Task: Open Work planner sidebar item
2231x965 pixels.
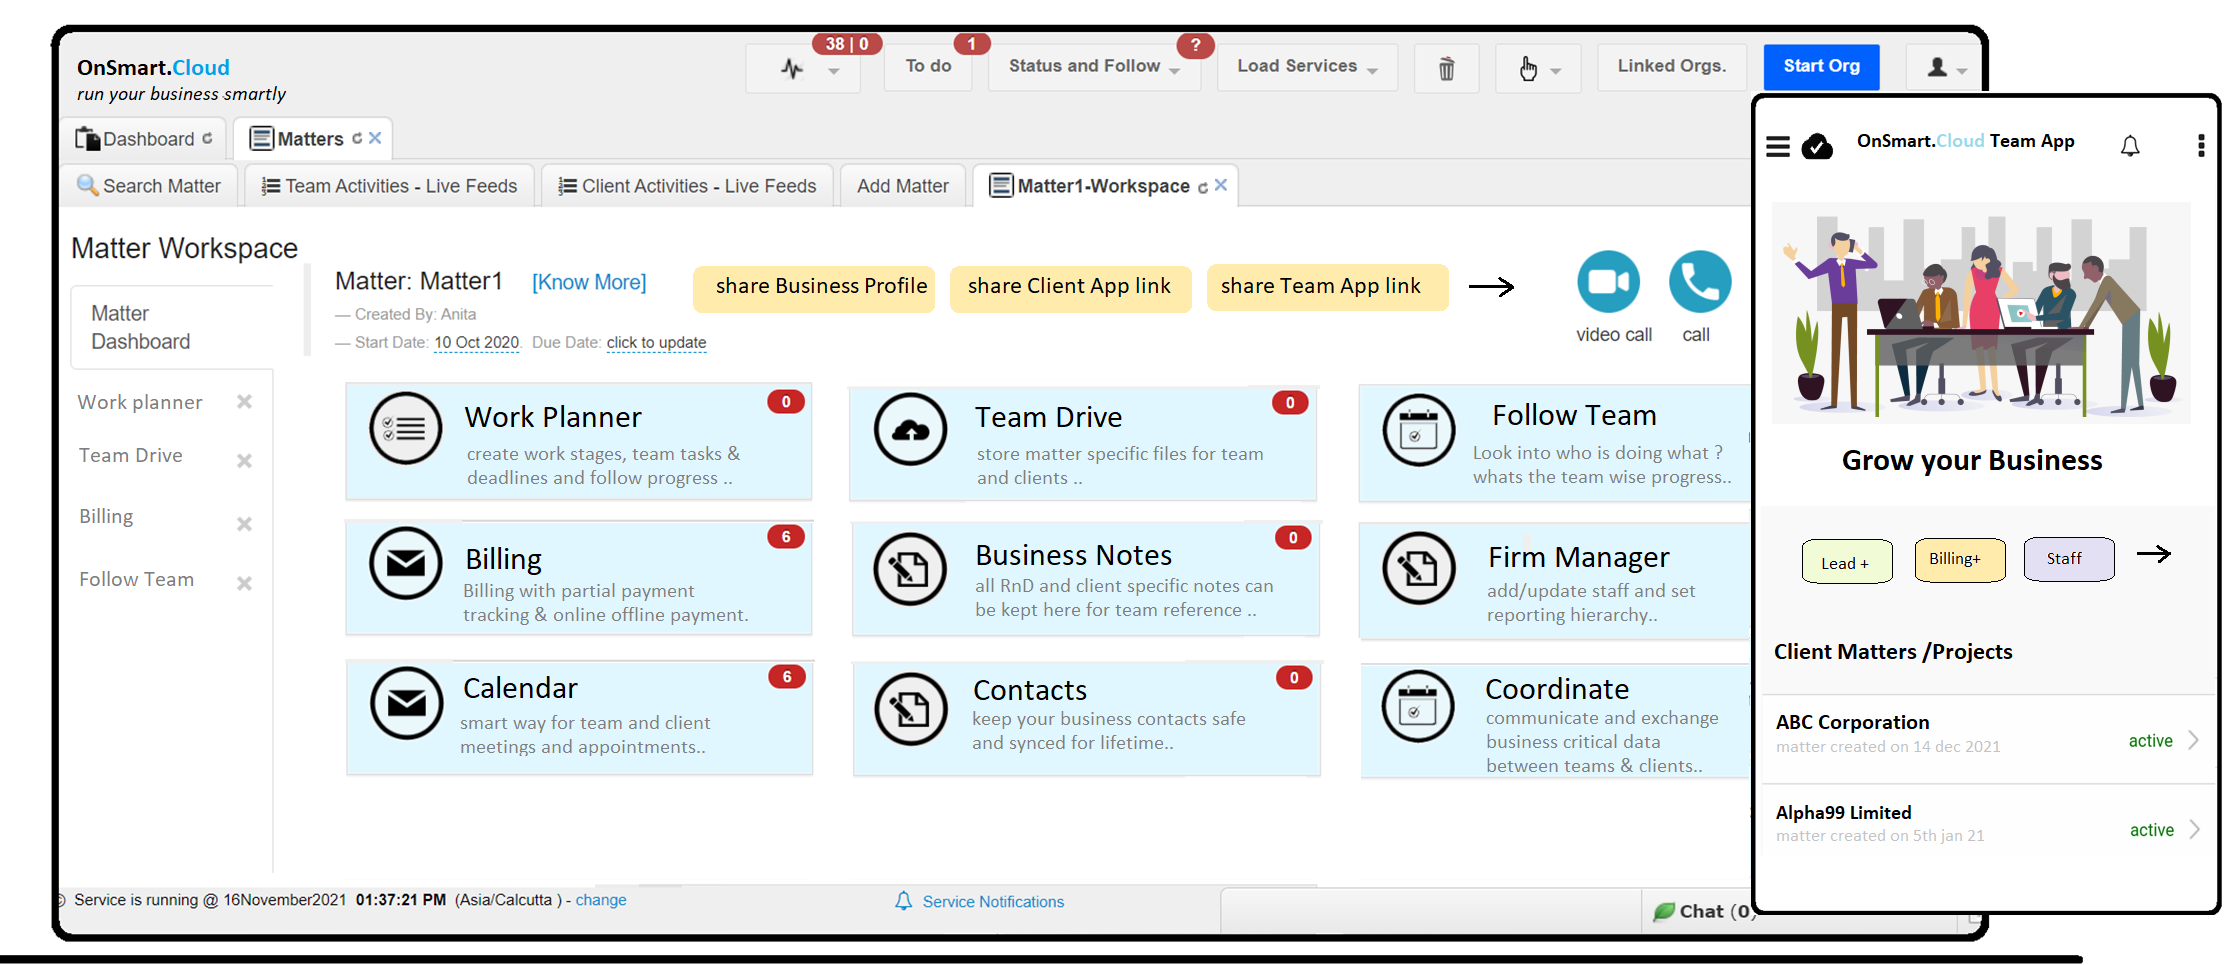Action: click(x=140, y=402)
